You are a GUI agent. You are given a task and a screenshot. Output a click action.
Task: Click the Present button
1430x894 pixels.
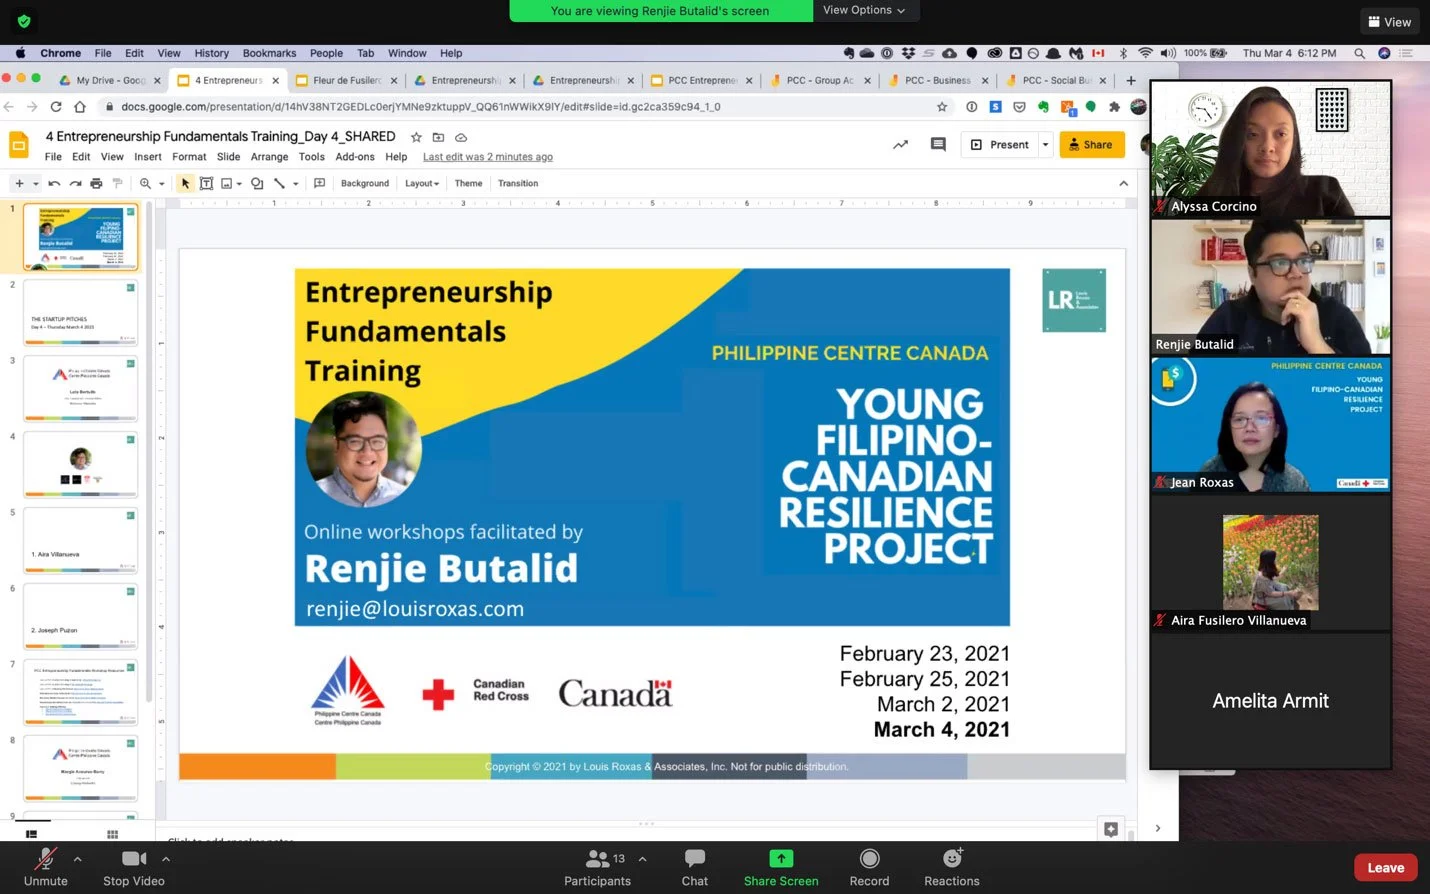coord(1000,144)
